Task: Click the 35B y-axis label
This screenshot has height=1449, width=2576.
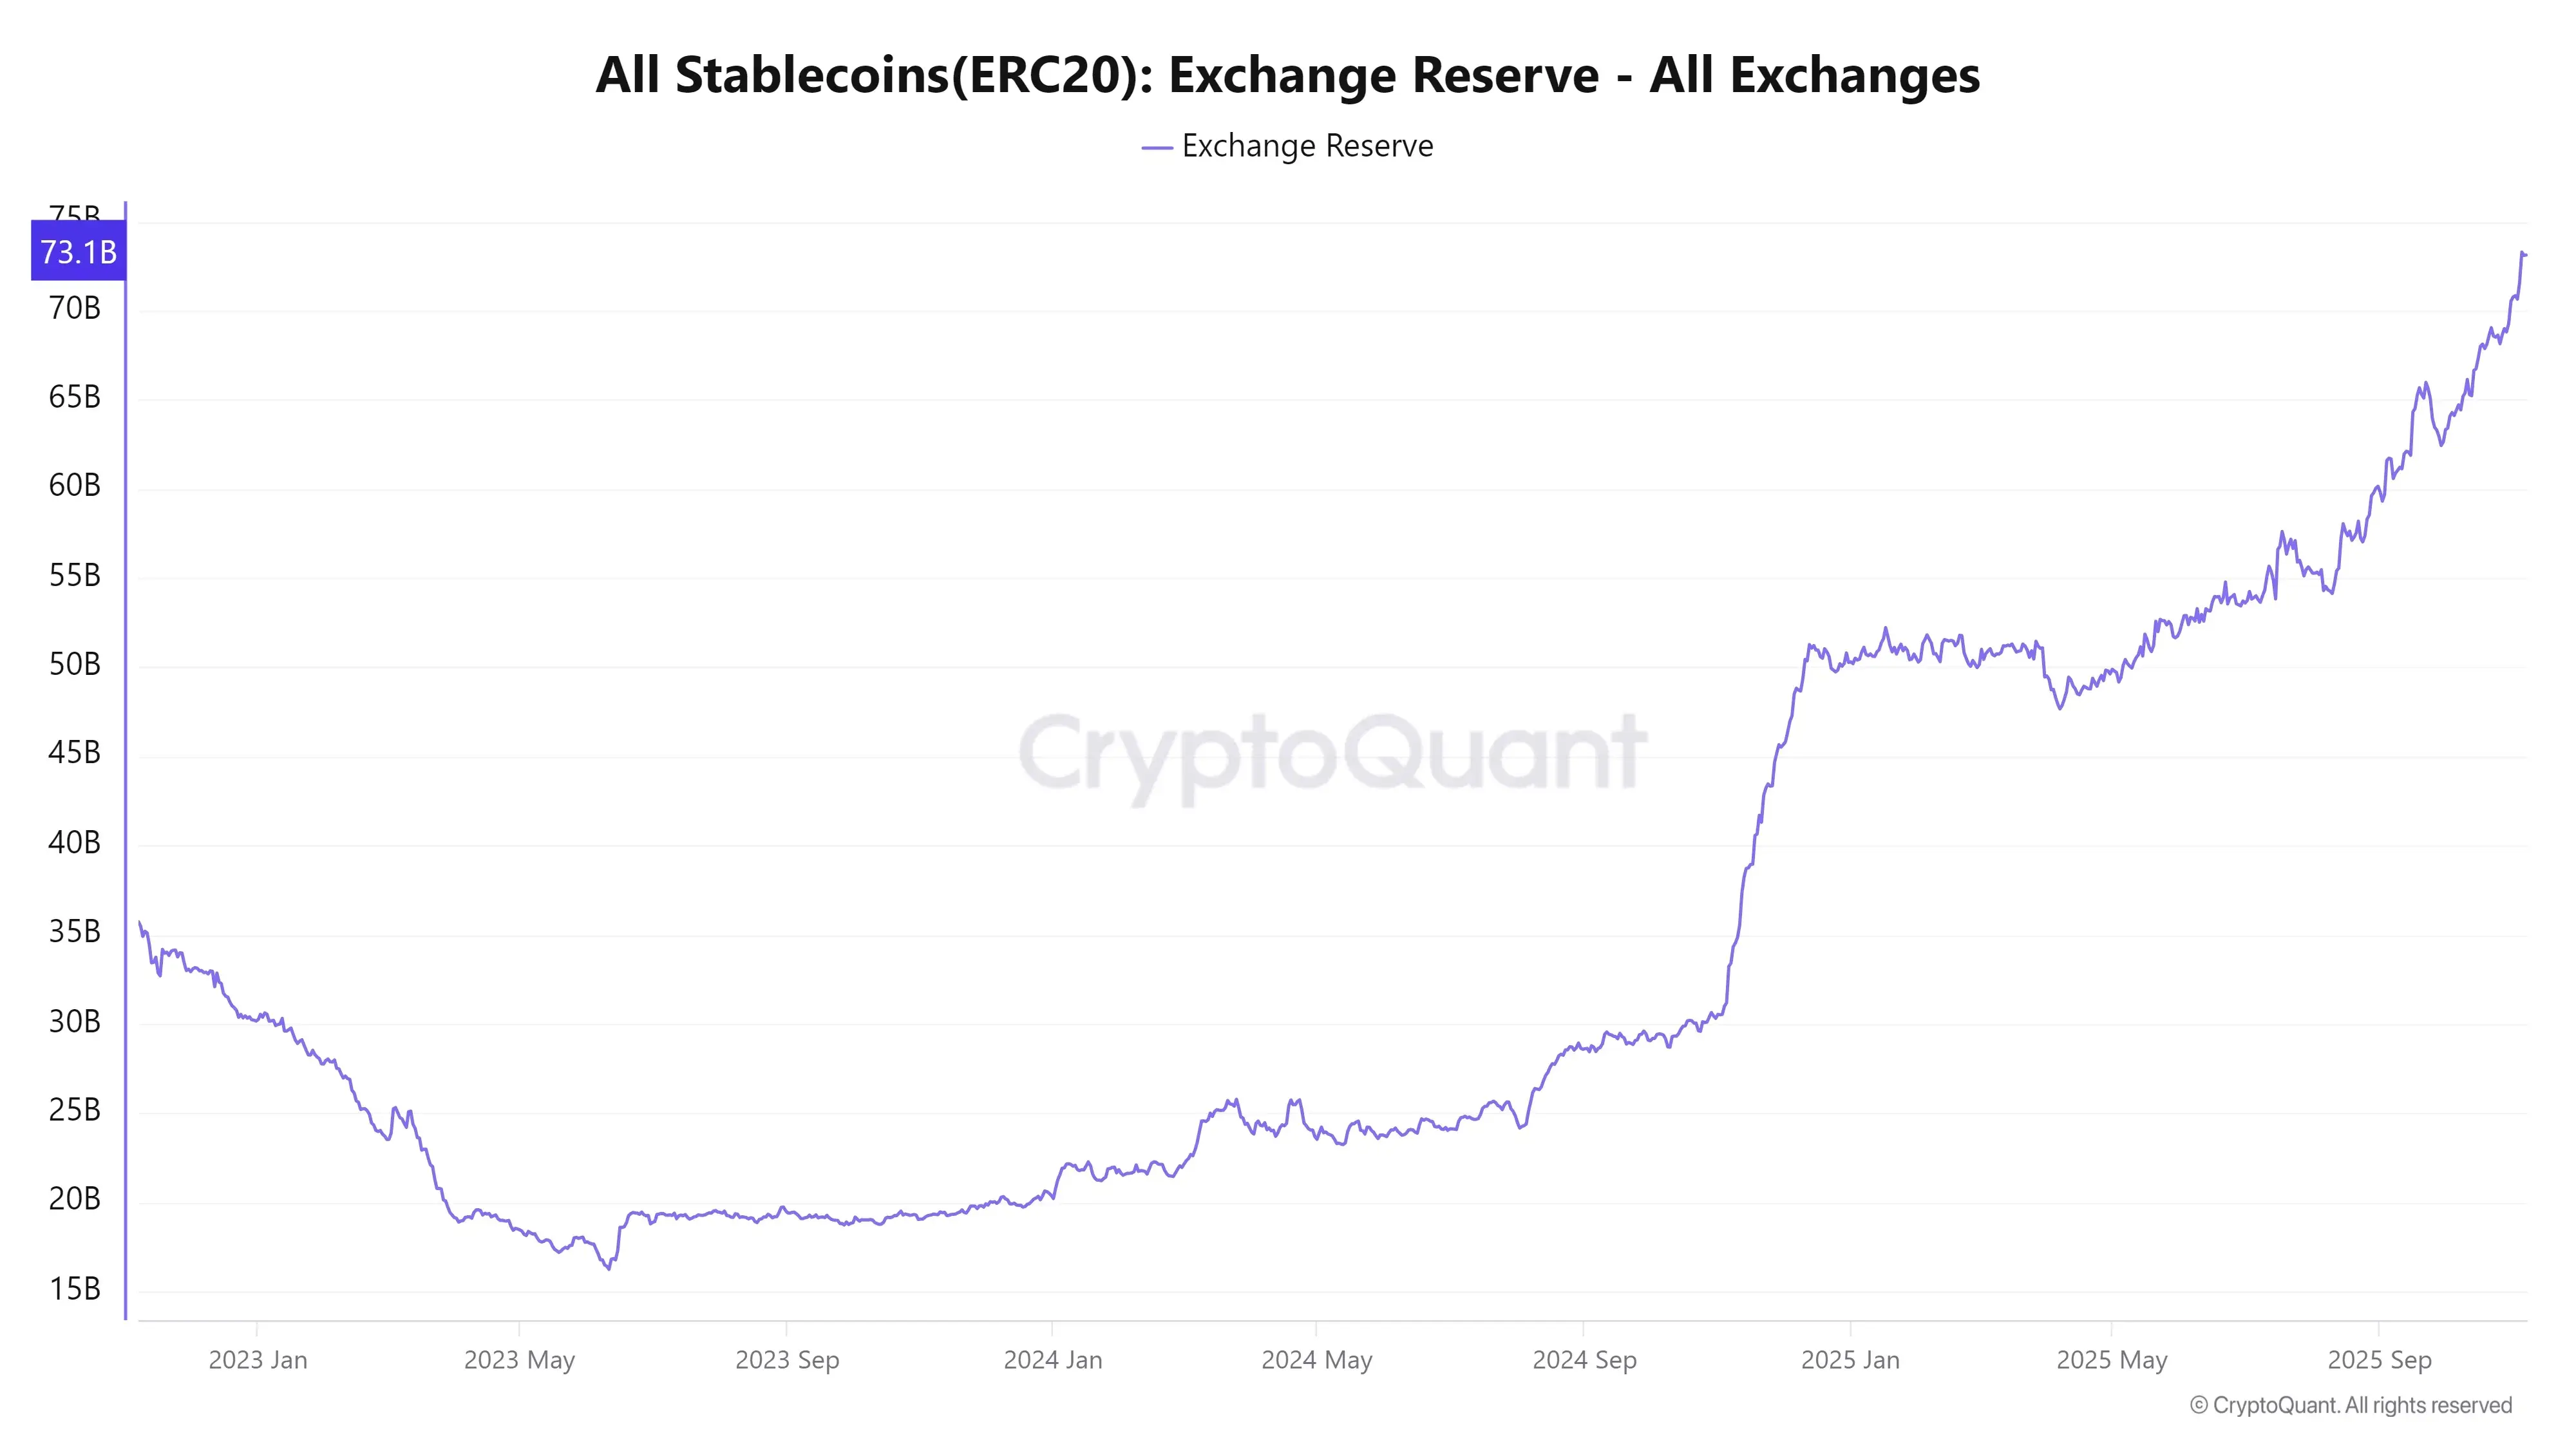Action: pyautogui.click(x=75, y=932)
